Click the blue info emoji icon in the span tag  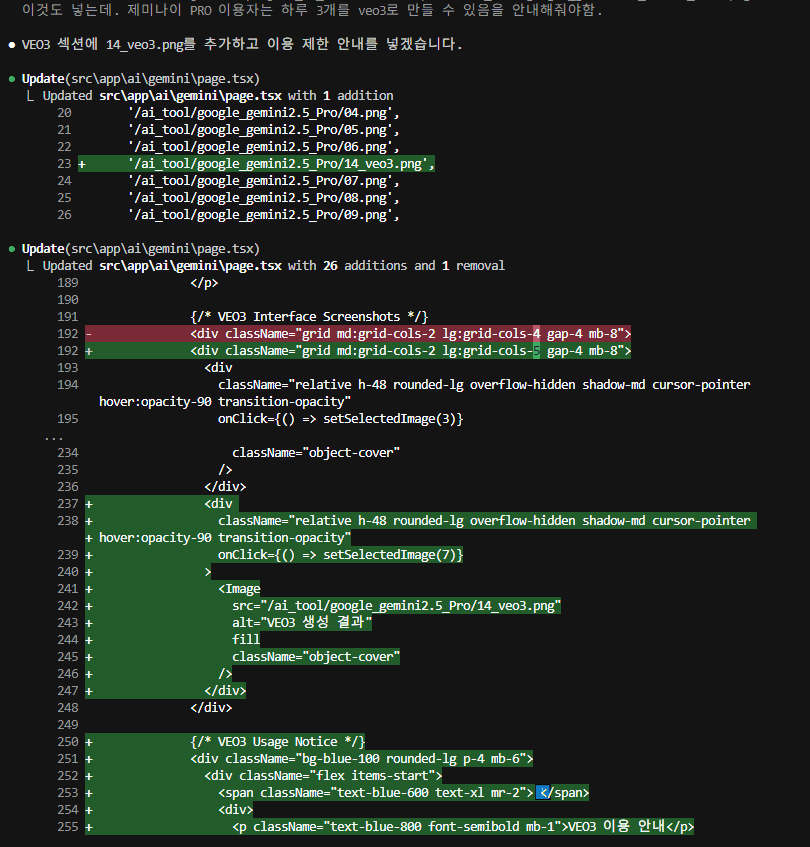point(545,793)
